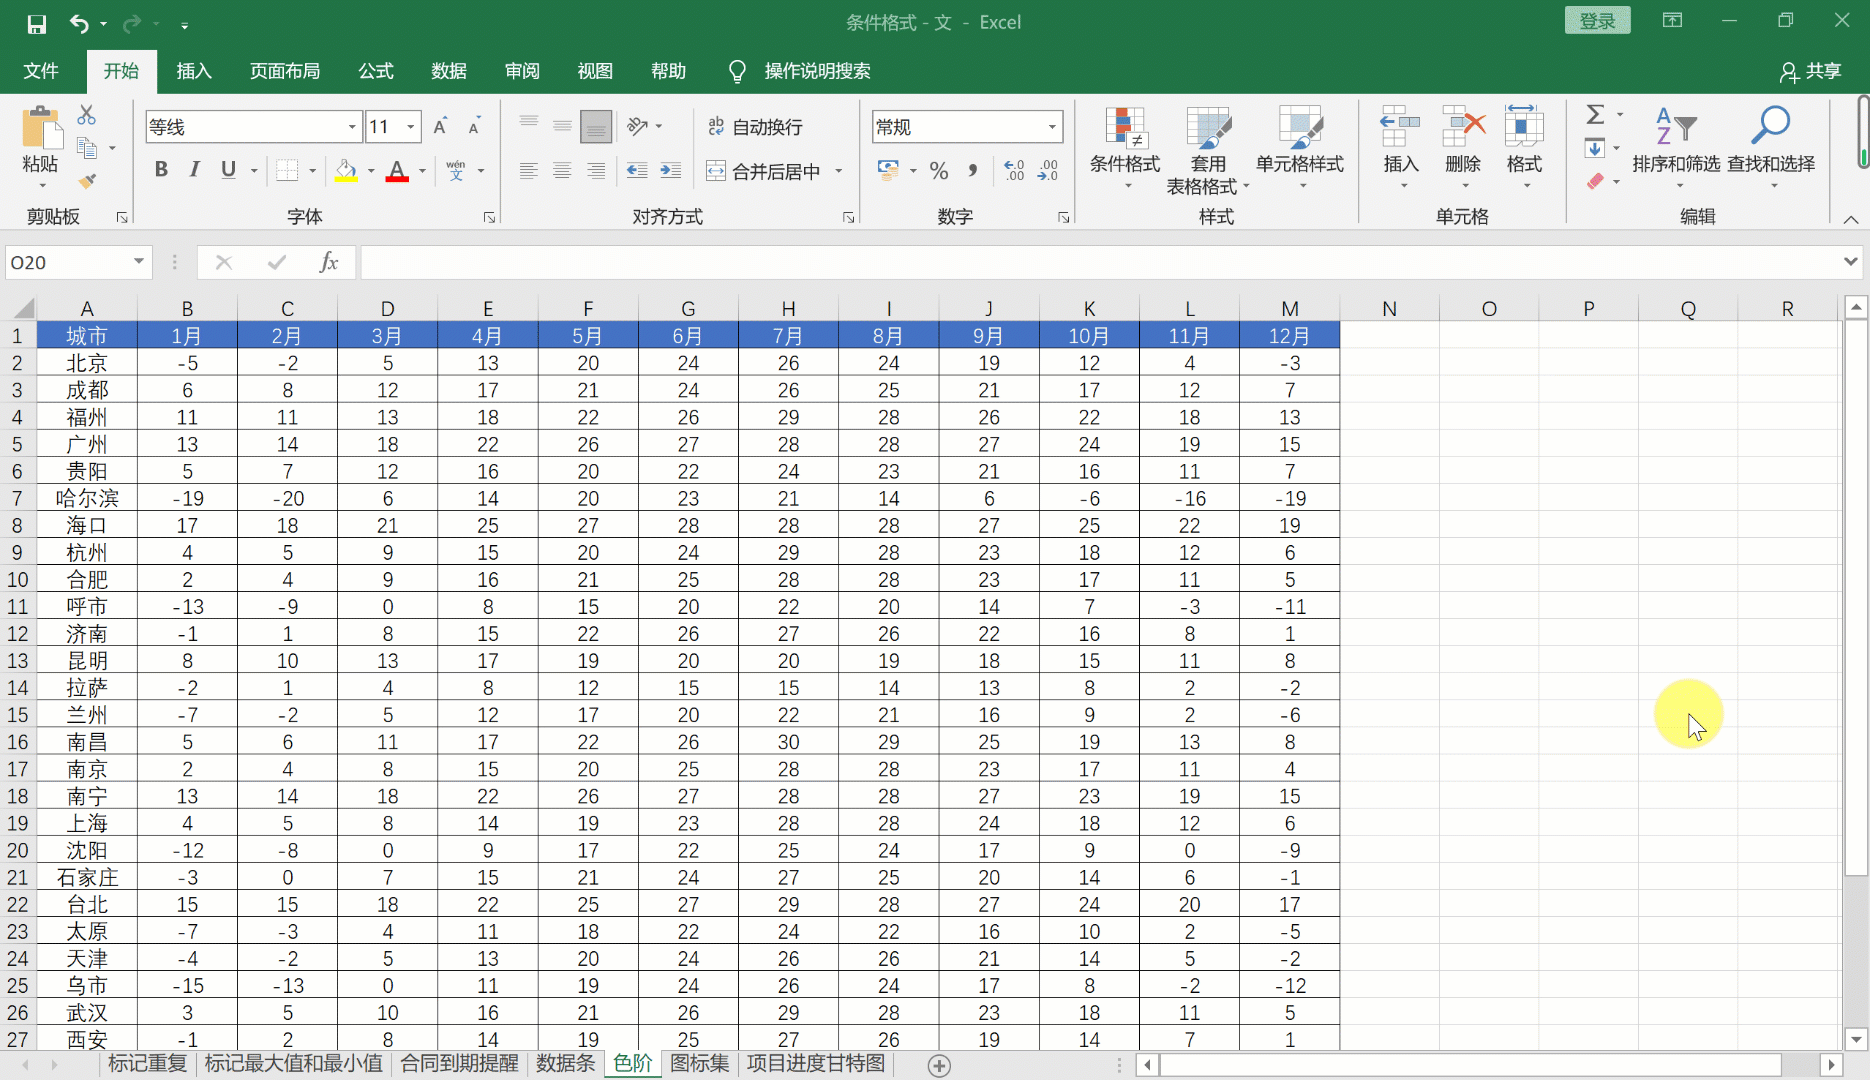Add a new worksheet with the plus button
This screenshot has width=1870, height=1080.
(939, 1066)
